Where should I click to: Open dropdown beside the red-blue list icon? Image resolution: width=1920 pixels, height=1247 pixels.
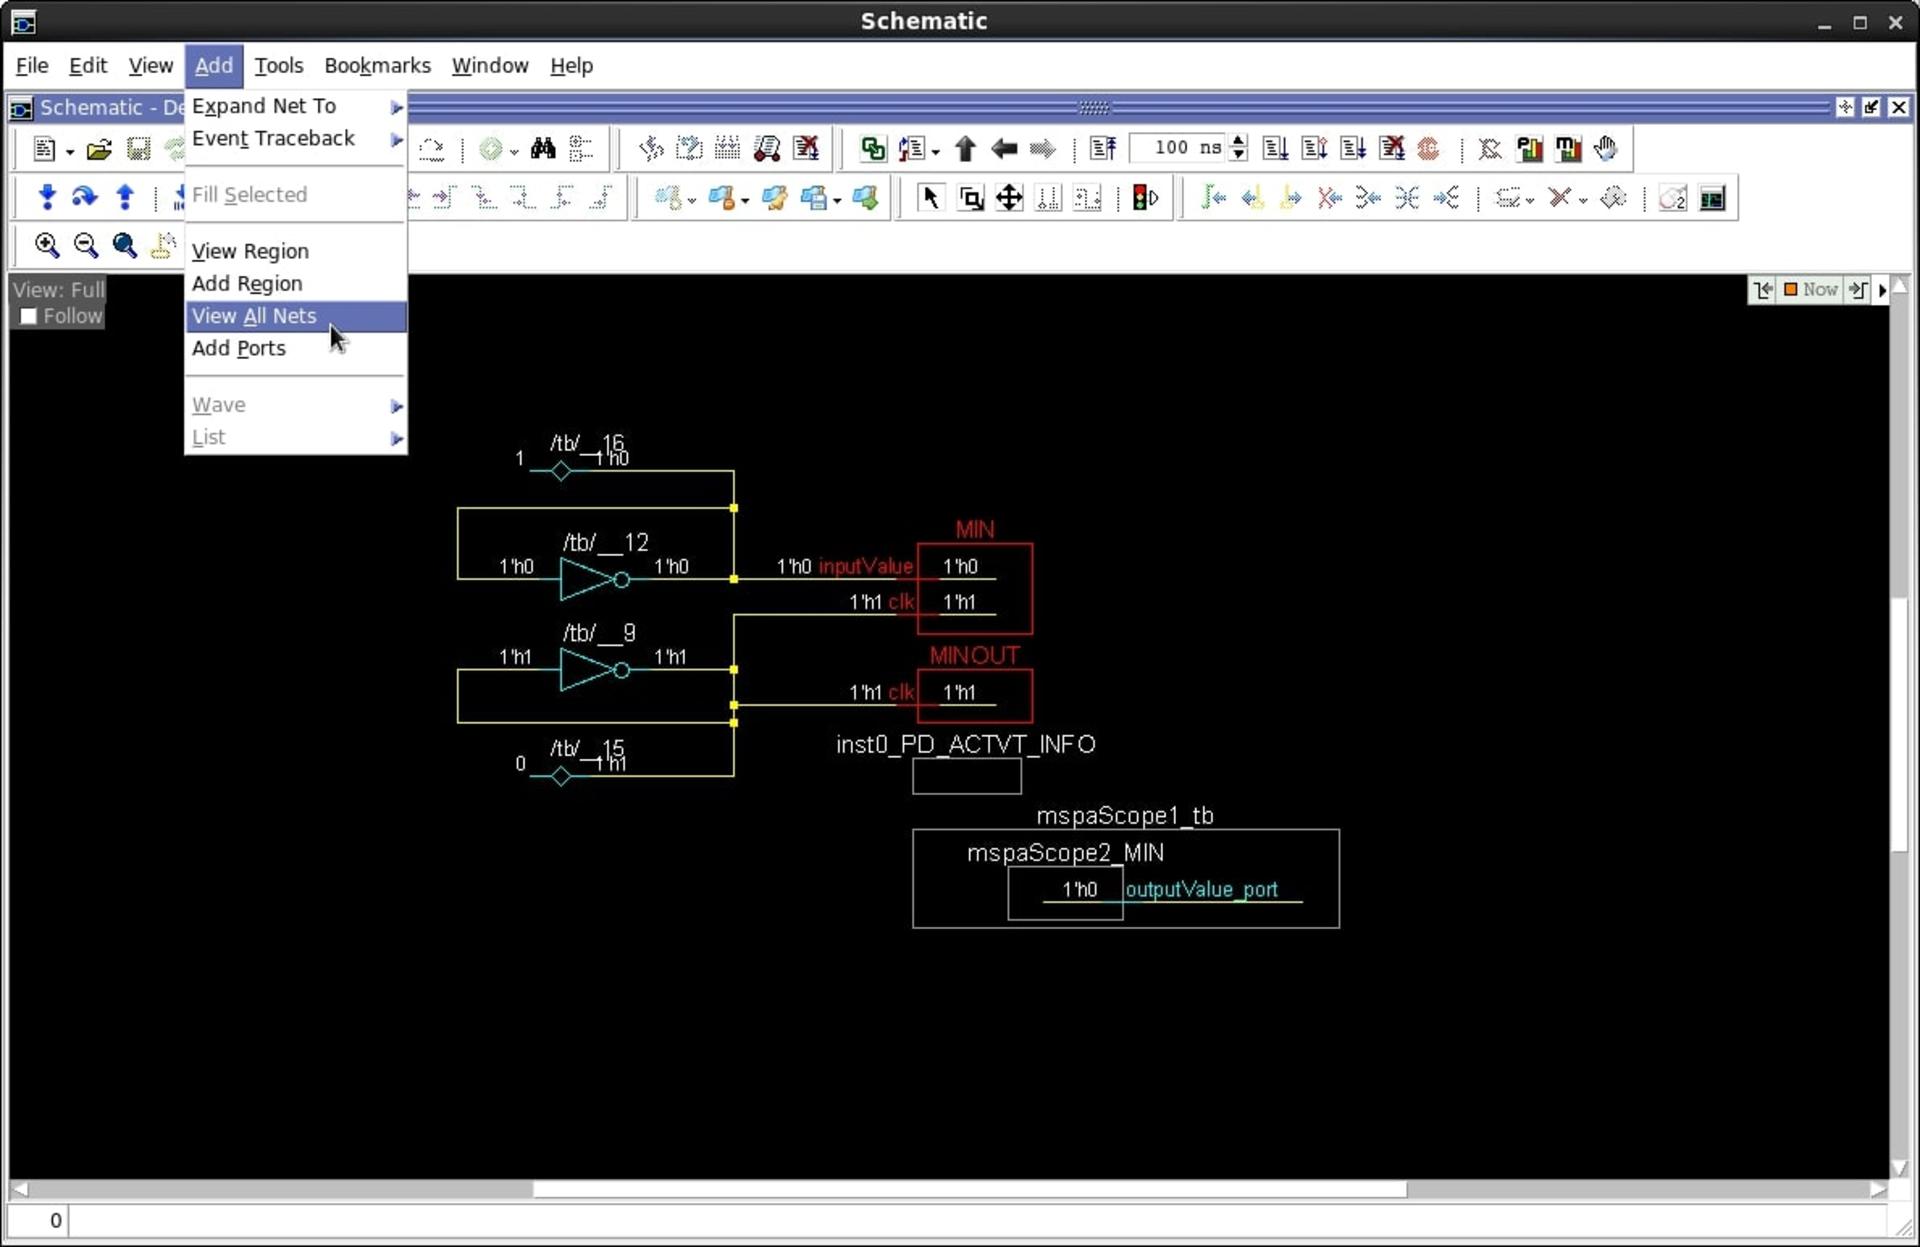(x=935, y=152)
